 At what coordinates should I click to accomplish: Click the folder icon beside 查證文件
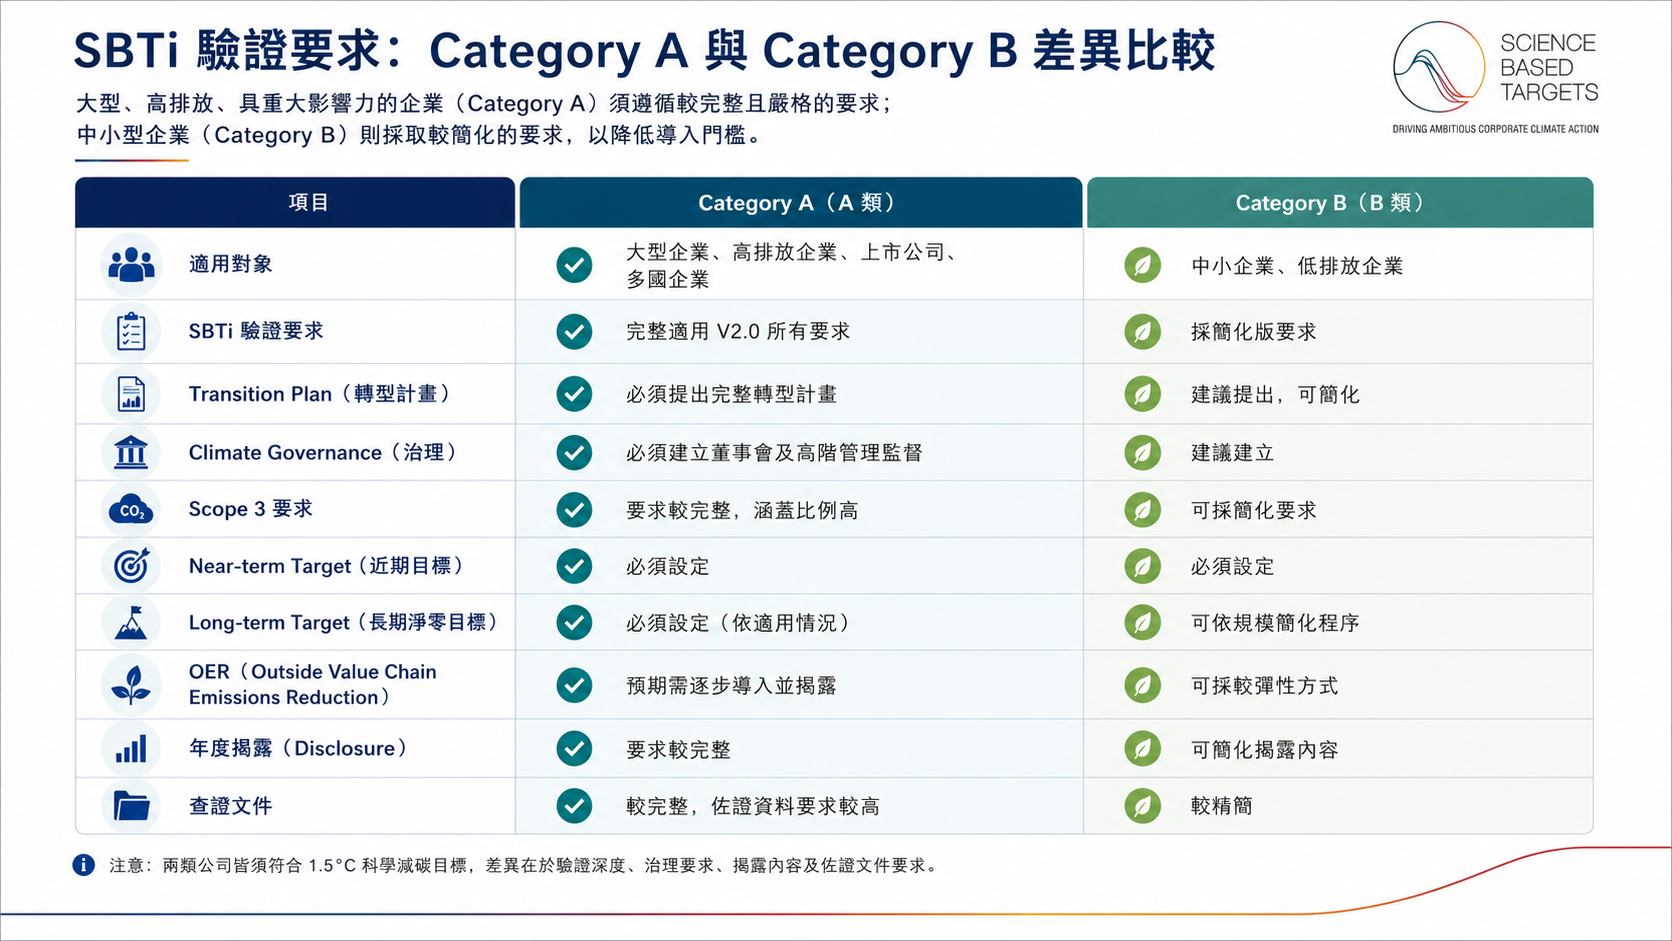point(131,805)
